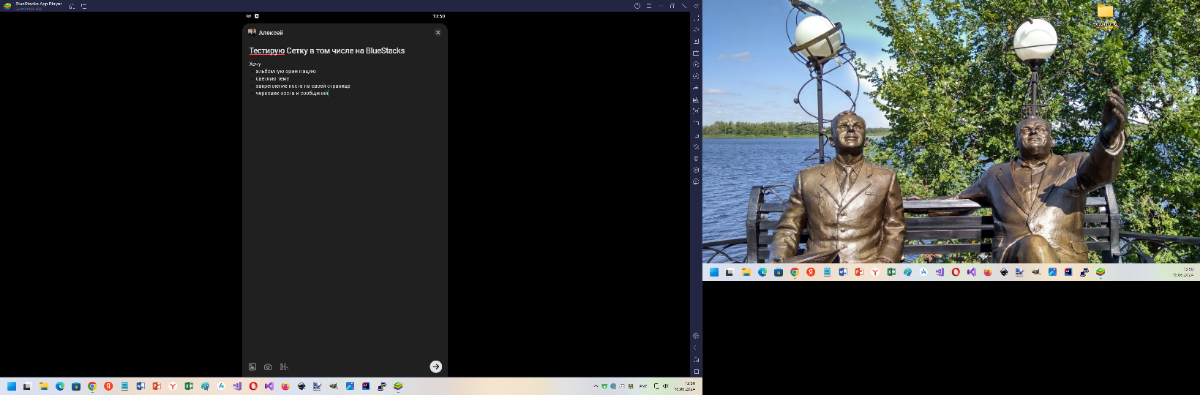Click the Алексей author avatar
The width and height of the screenshot is (1200, 395).
click(252, 32)
